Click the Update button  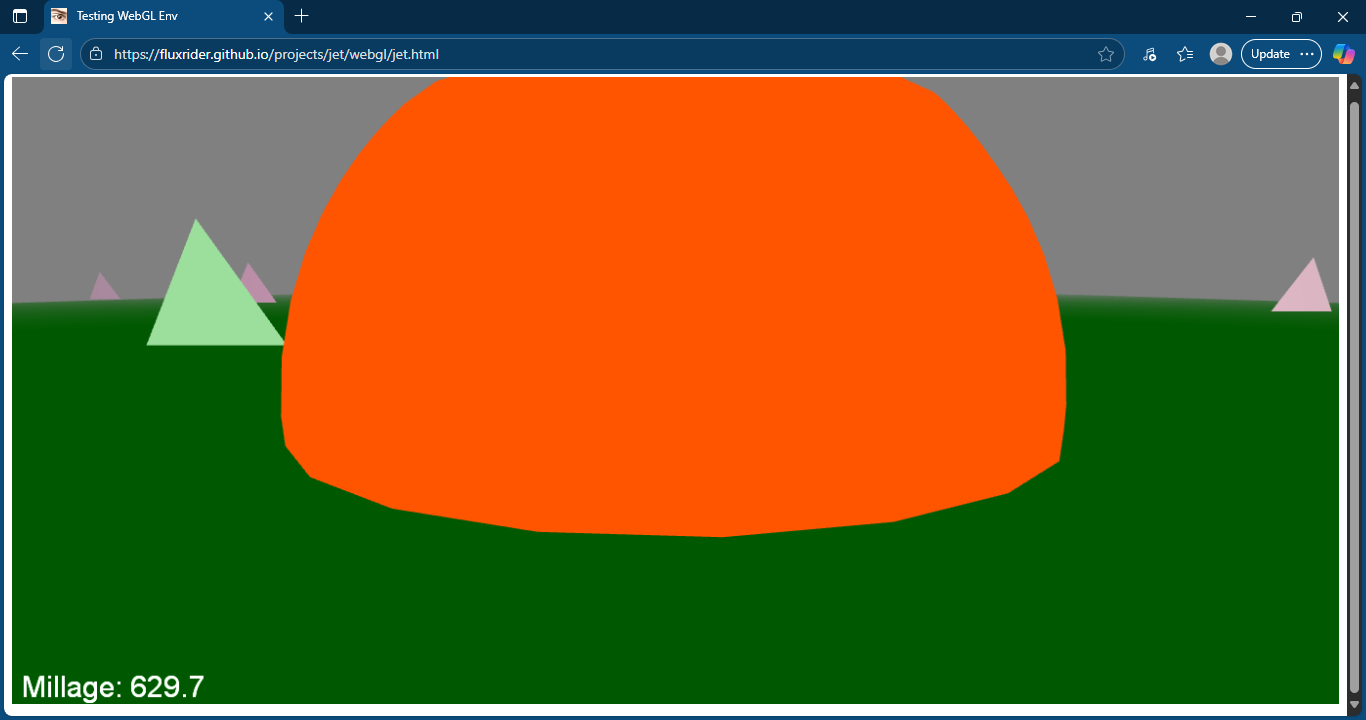(1270, 54)
